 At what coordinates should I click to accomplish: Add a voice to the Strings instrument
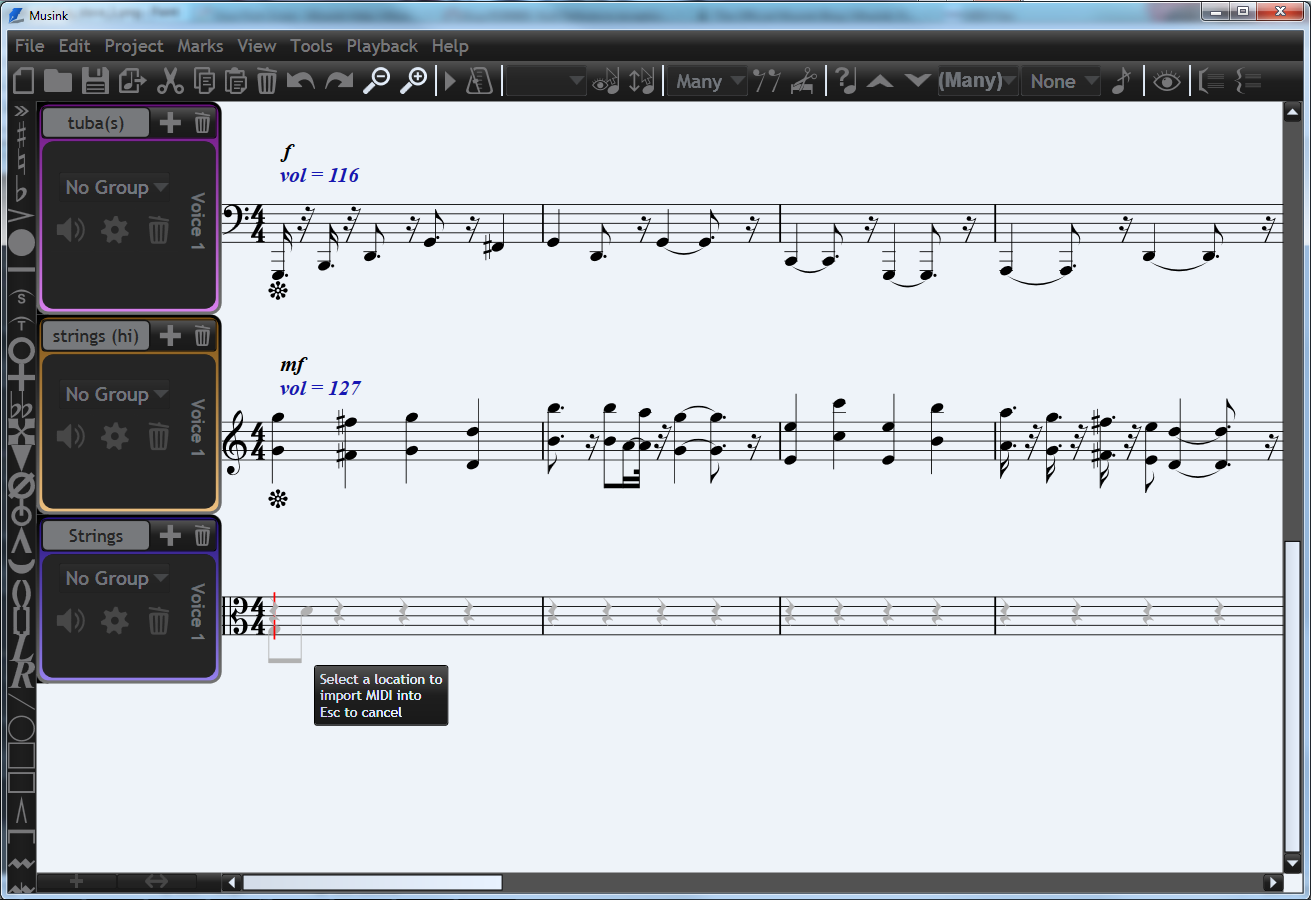(171, 536)
